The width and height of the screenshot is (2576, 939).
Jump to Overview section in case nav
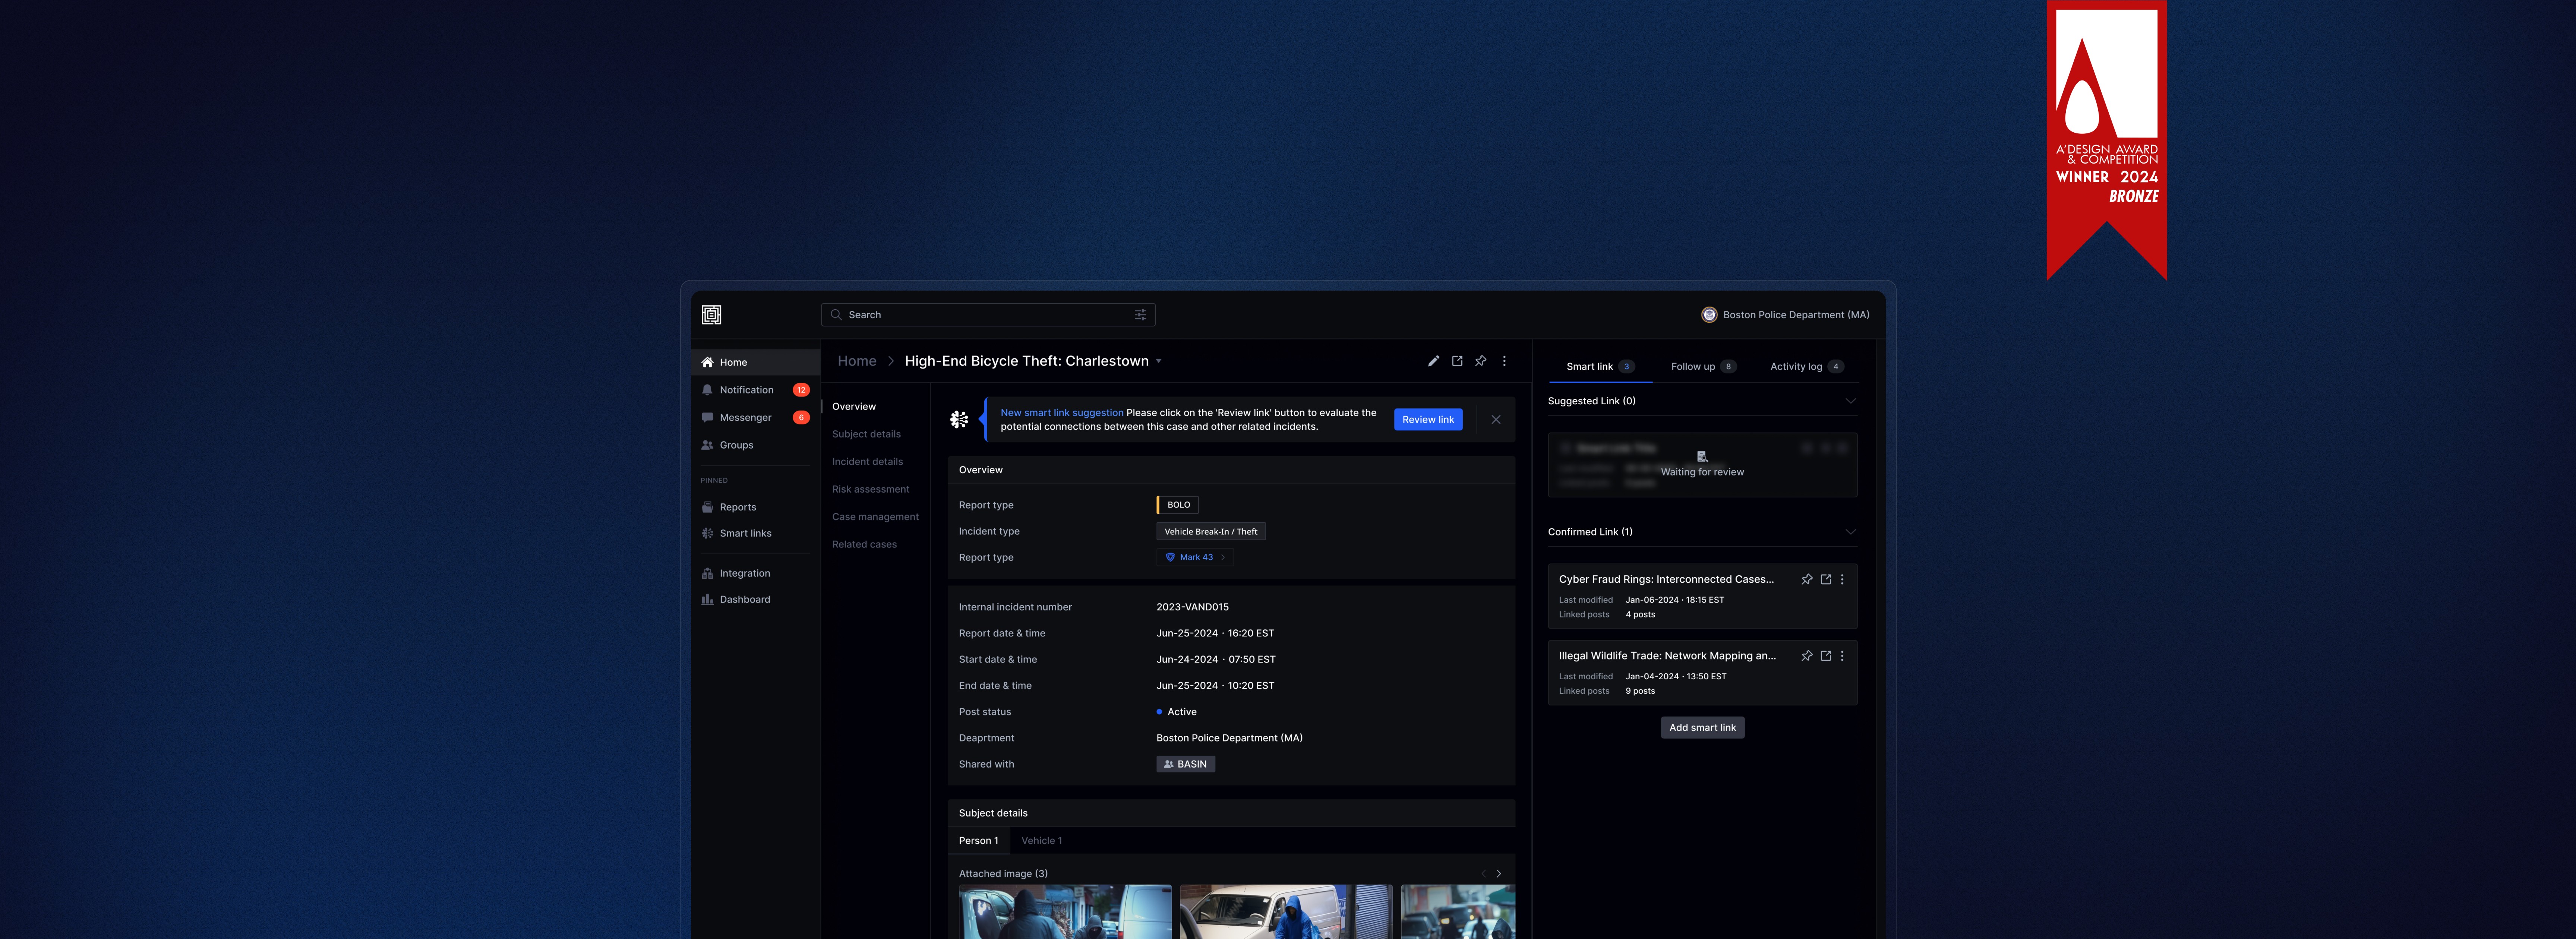point(854,407)
